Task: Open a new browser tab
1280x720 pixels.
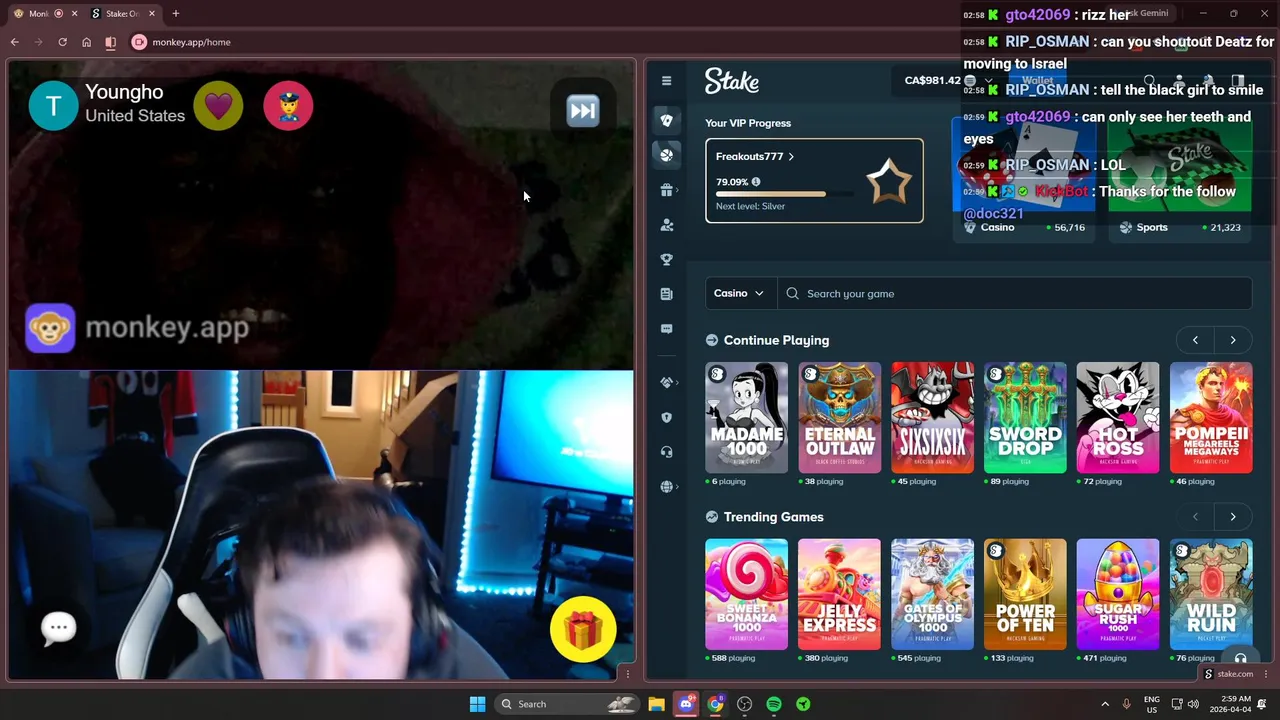Action: 176,13
